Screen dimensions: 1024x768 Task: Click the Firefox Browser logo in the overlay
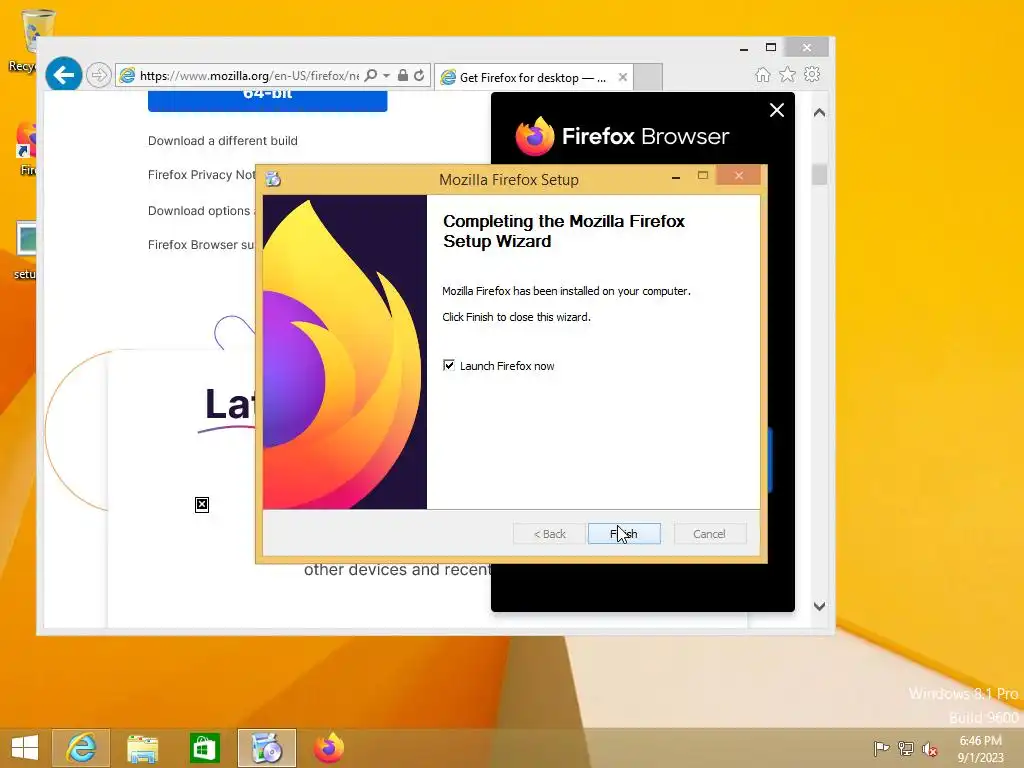622,136
